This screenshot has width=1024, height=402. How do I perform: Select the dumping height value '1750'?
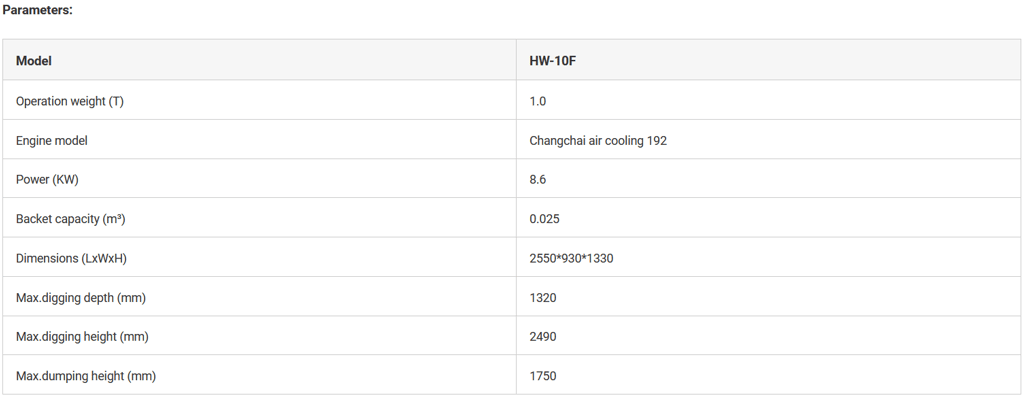543,376
